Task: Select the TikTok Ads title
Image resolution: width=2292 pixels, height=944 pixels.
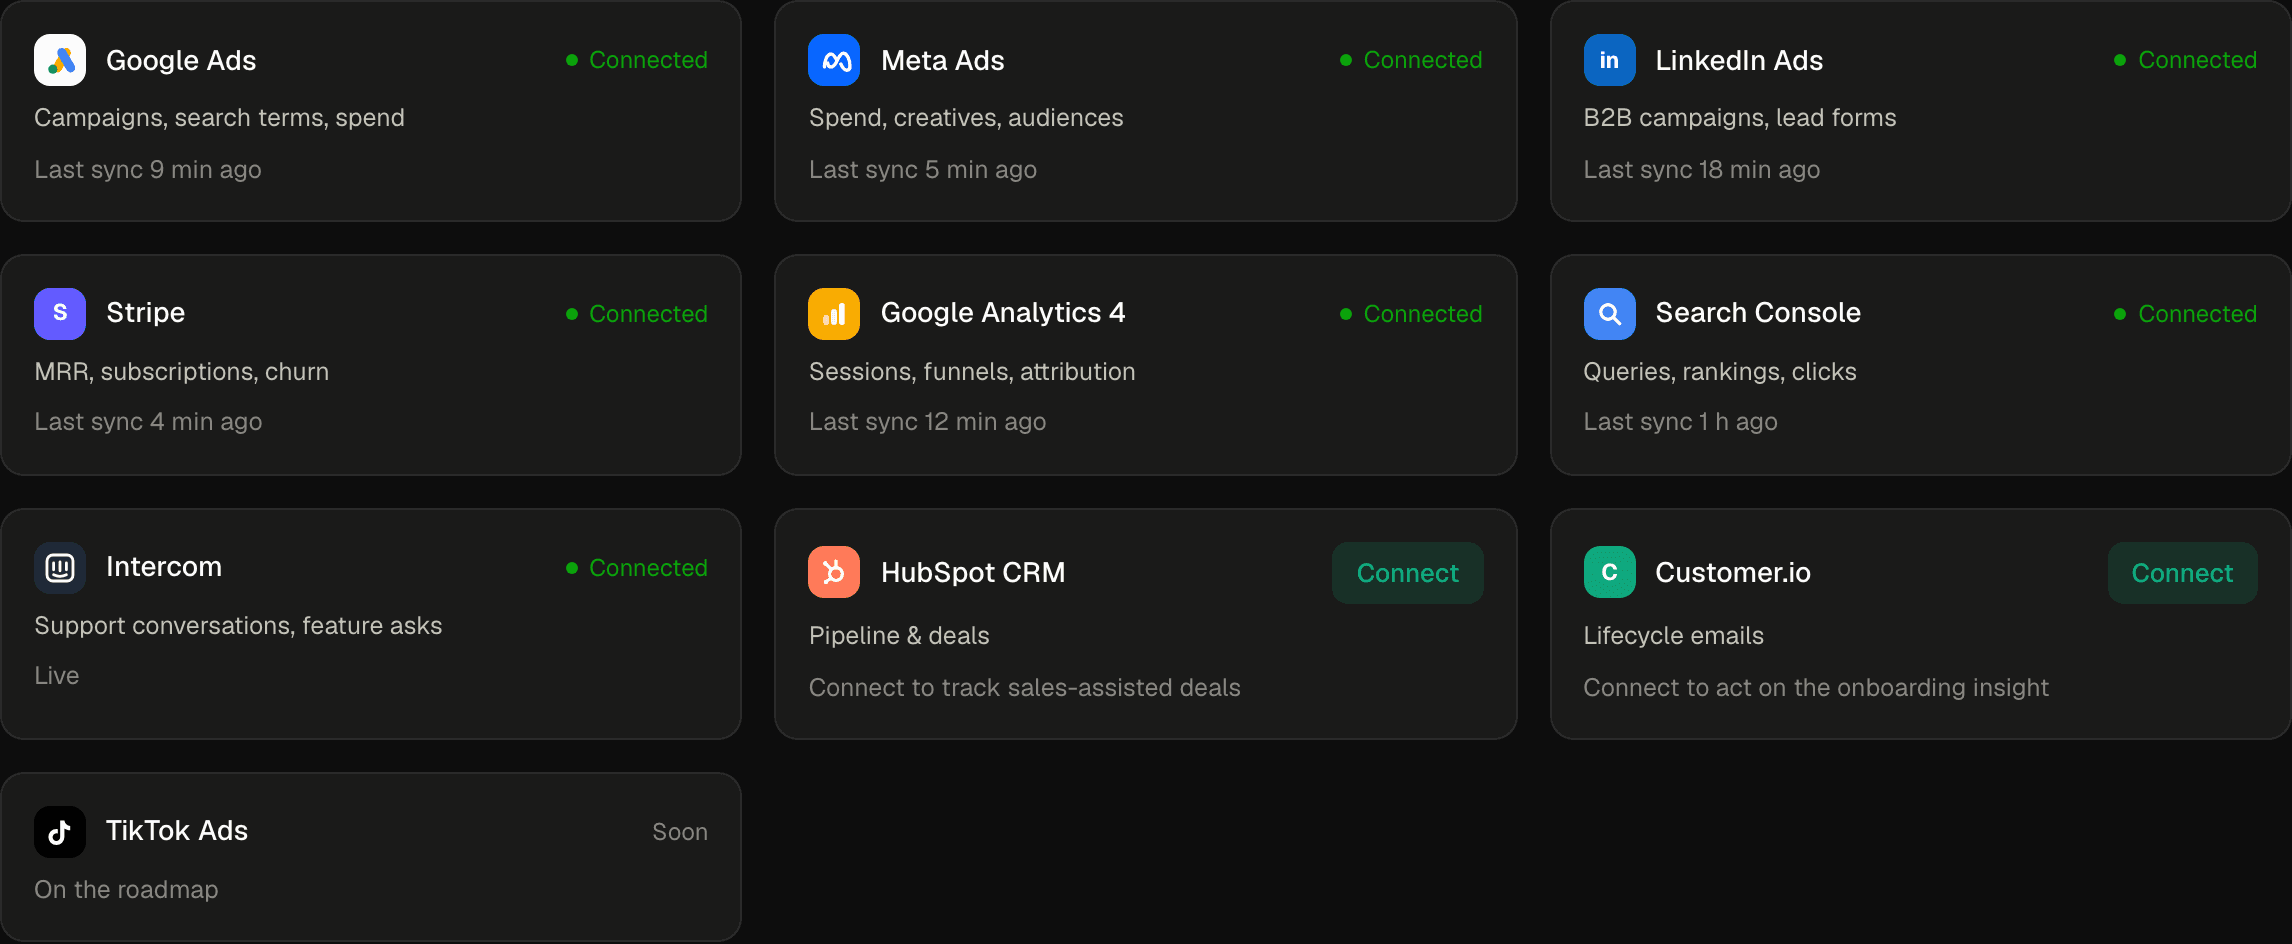Action: coord(177,831)
